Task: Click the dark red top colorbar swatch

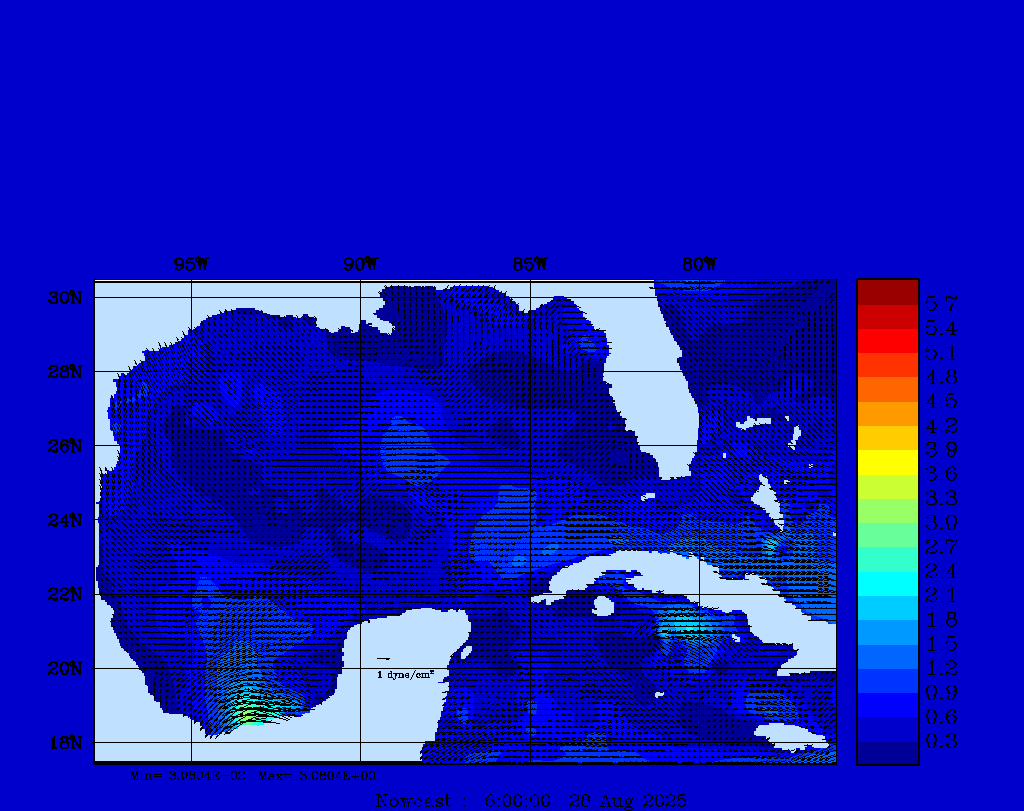Action: point(887,292)
